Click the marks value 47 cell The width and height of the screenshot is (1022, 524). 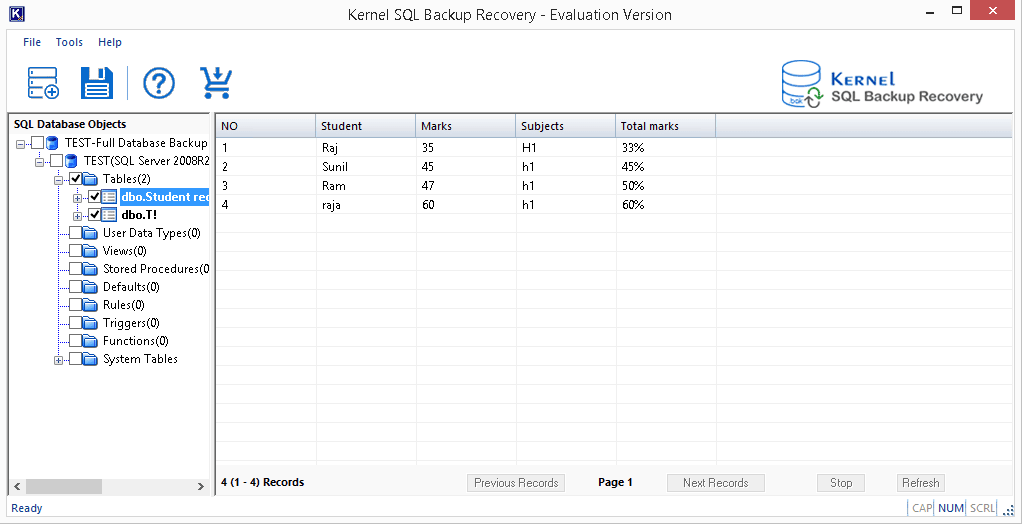466,186
